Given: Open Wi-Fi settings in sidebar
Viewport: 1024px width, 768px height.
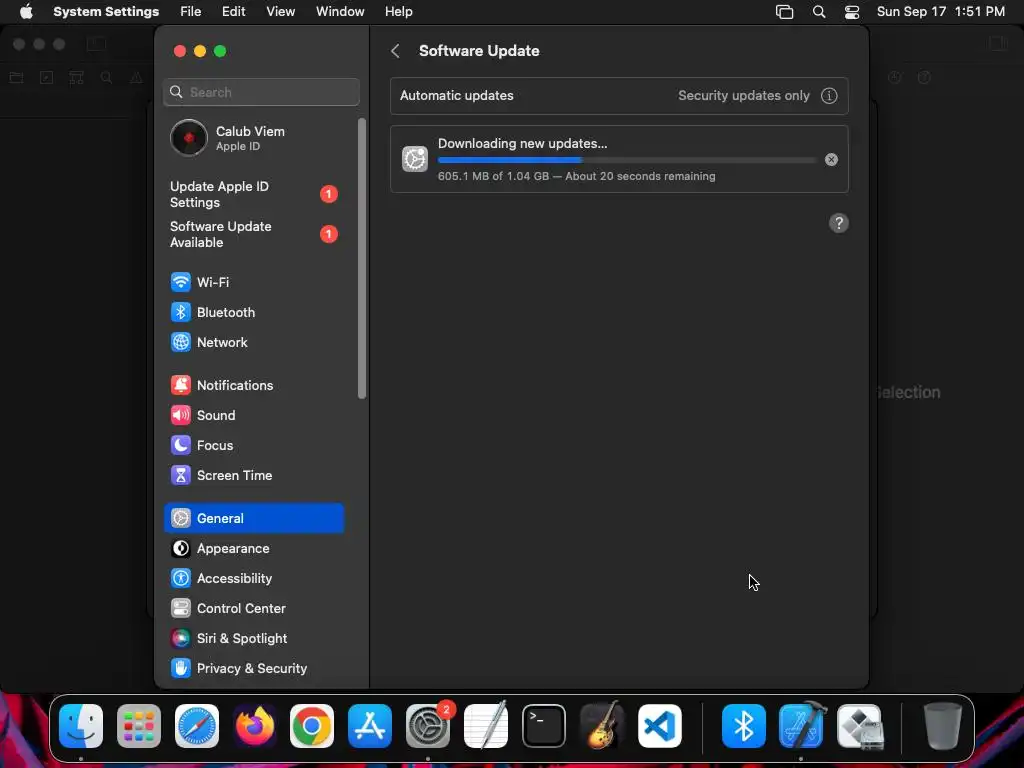Looking at the screenshot, I should pyautogui.click(x=253, y=282).
